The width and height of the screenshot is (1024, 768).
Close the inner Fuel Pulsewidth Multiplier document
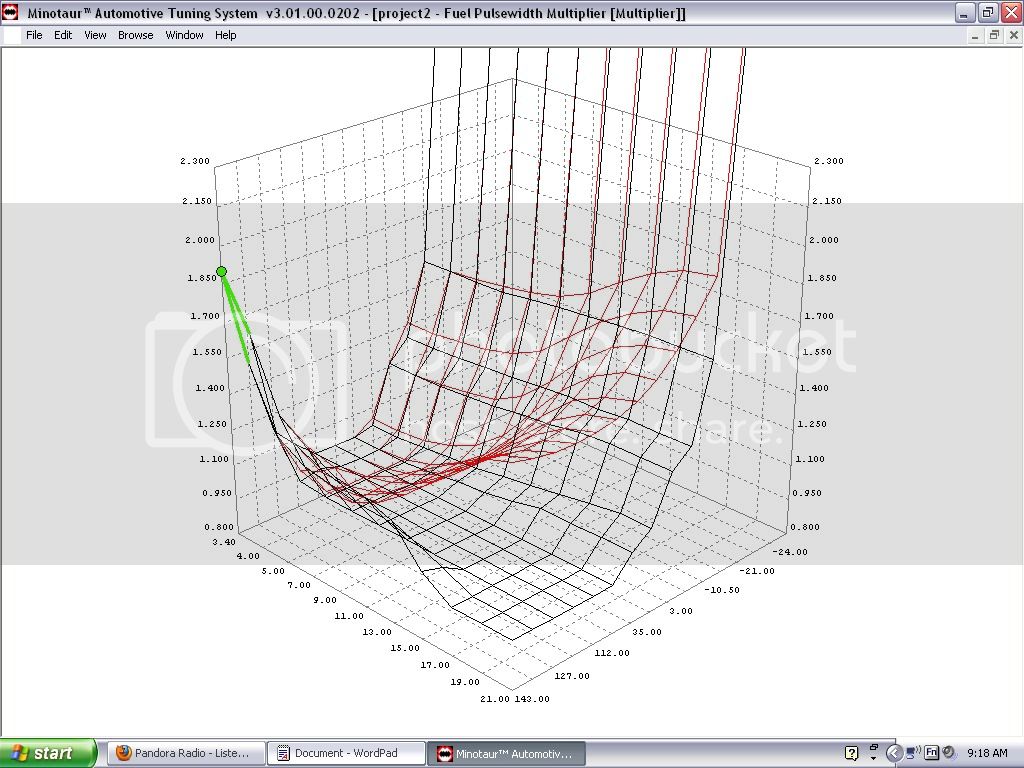tap(1014, 35)
